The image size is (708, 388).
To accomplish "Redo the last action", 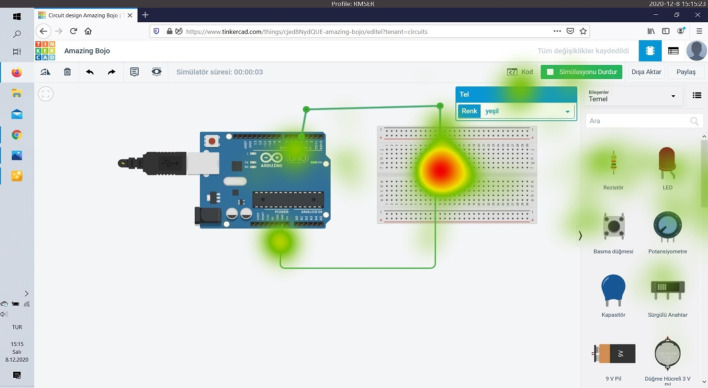I will (x=111, y=72).
